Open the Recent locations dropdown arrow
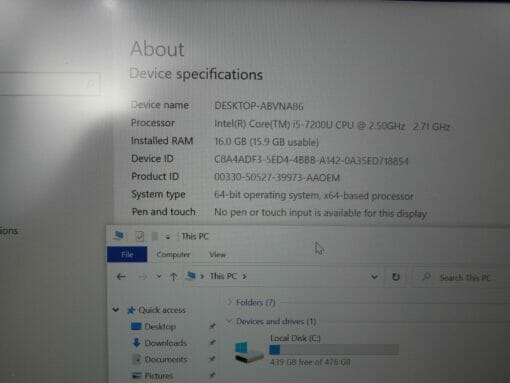The height and width of the screenshot is (383, 510). point(159,276)
